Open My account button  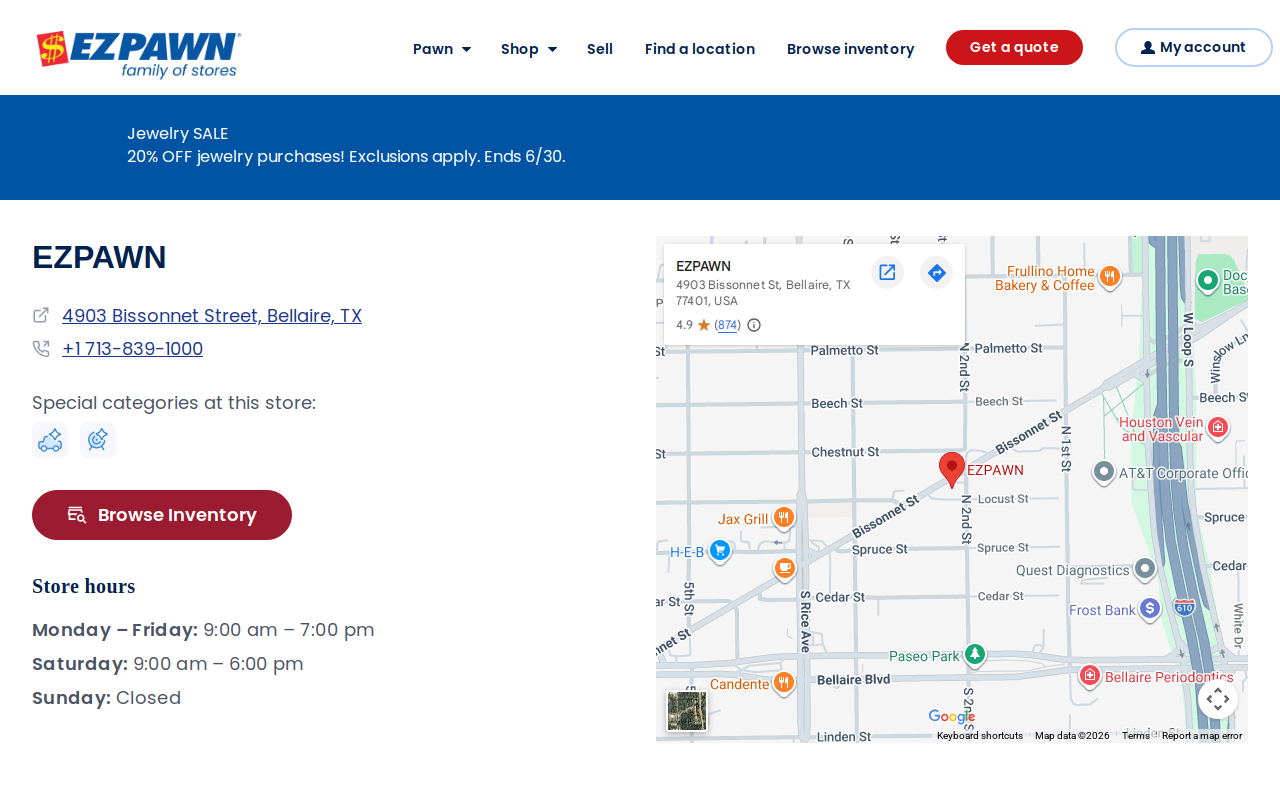pyautogui.click(x=1193, y=47)
